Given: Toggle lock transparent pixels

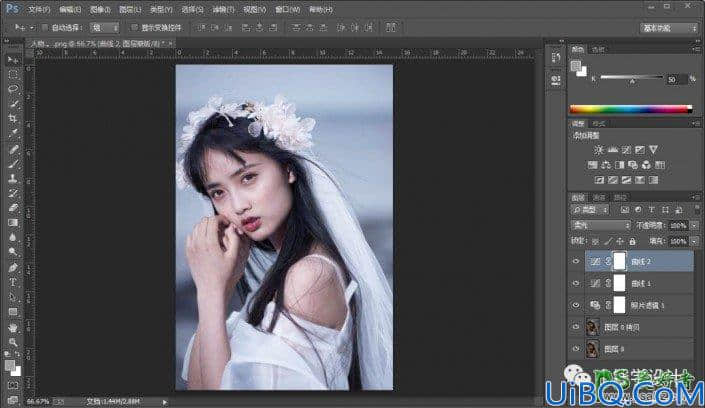Looking at the screenshot, I should click(595, 242).
